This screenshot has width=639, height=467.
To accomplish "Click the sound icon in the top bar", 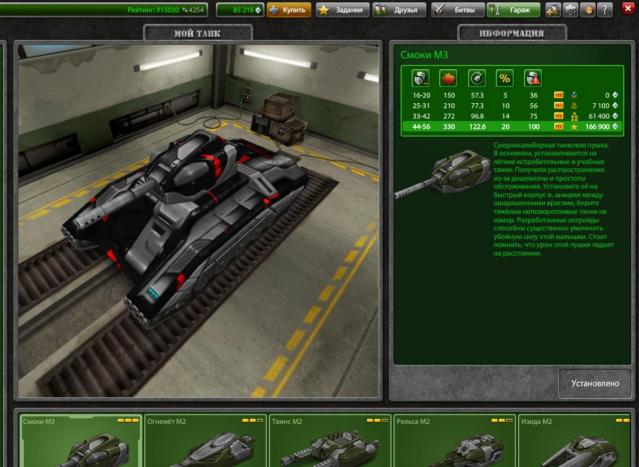I will pos(587,10).
